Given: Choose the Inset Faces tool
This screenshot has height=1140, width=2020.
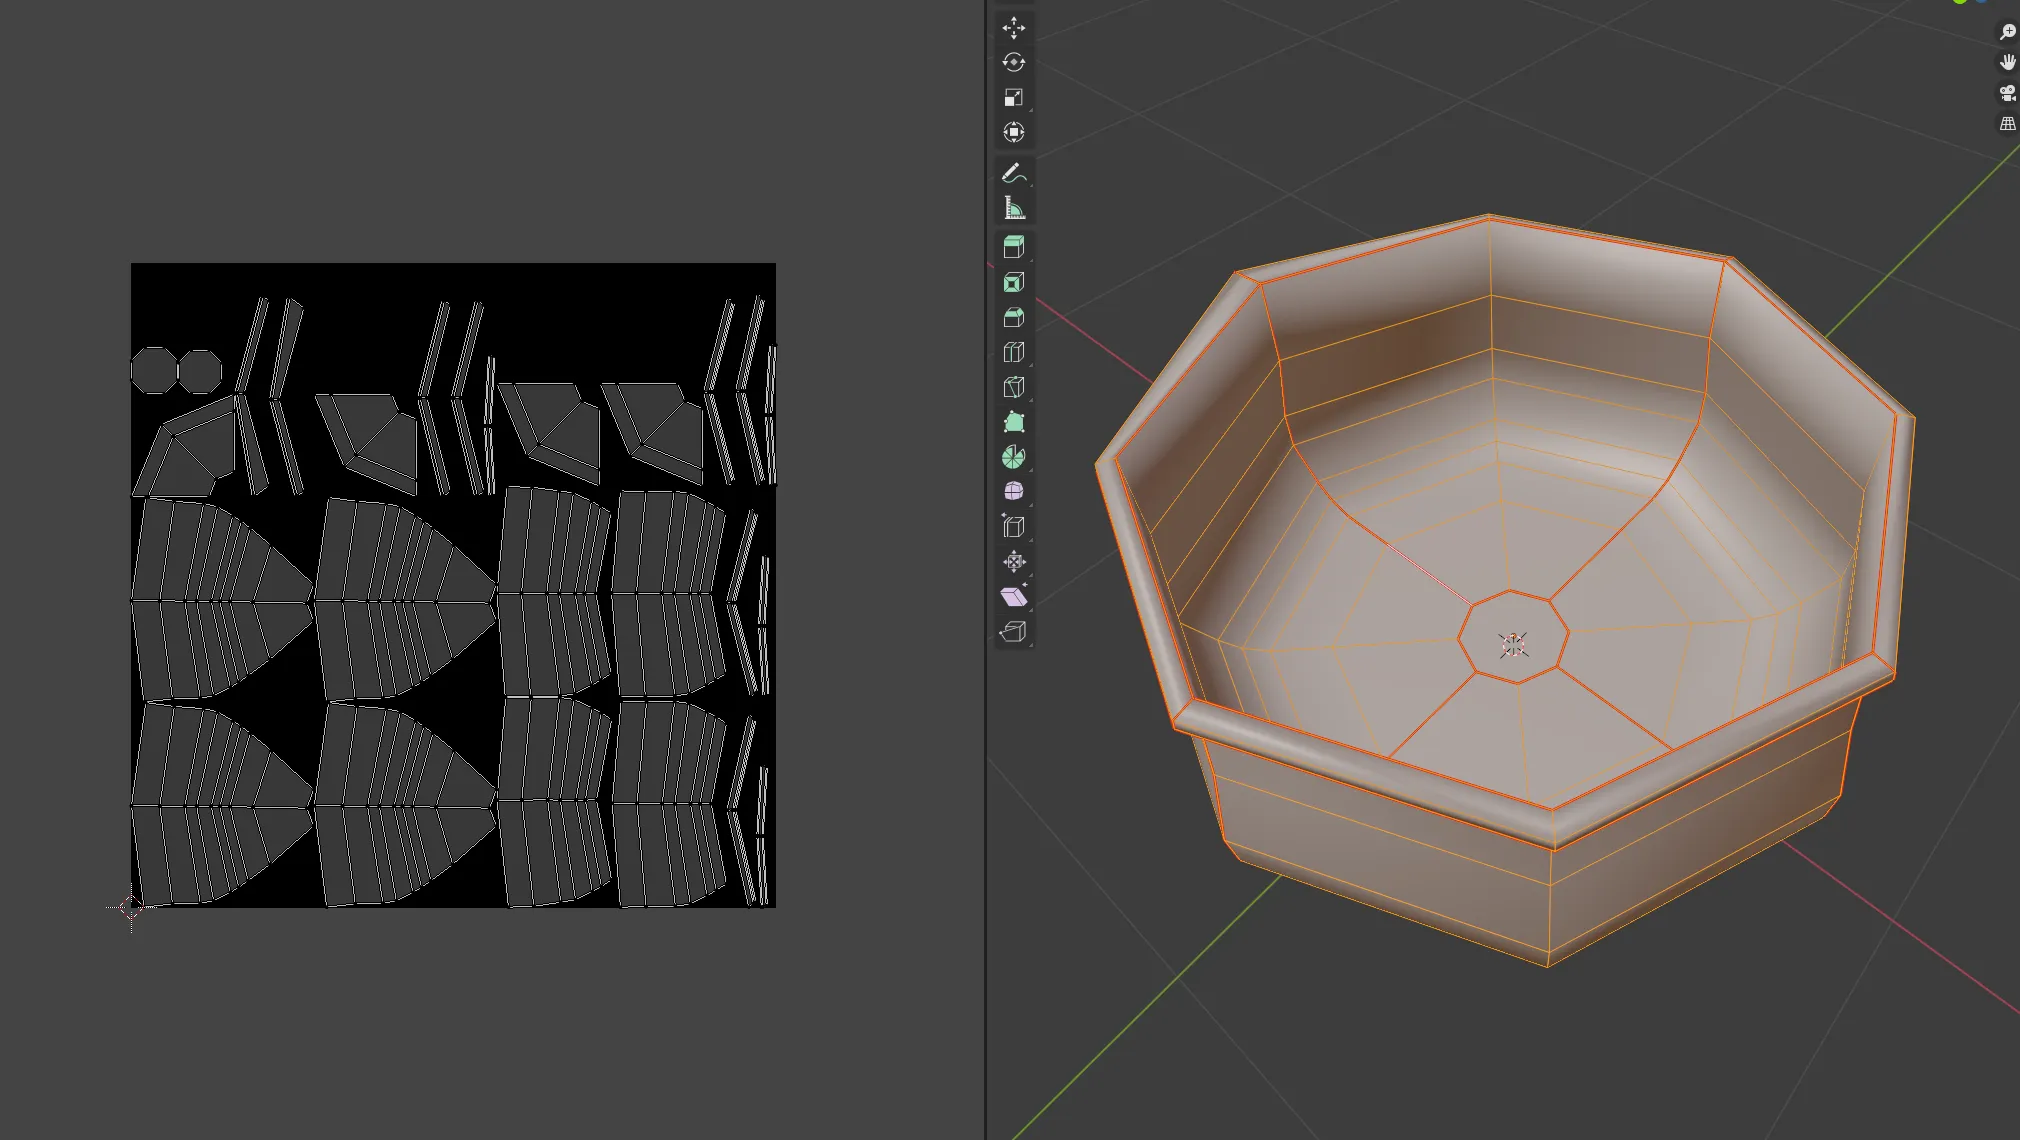Looking at the screenshot, I should tap(1013, 283).
